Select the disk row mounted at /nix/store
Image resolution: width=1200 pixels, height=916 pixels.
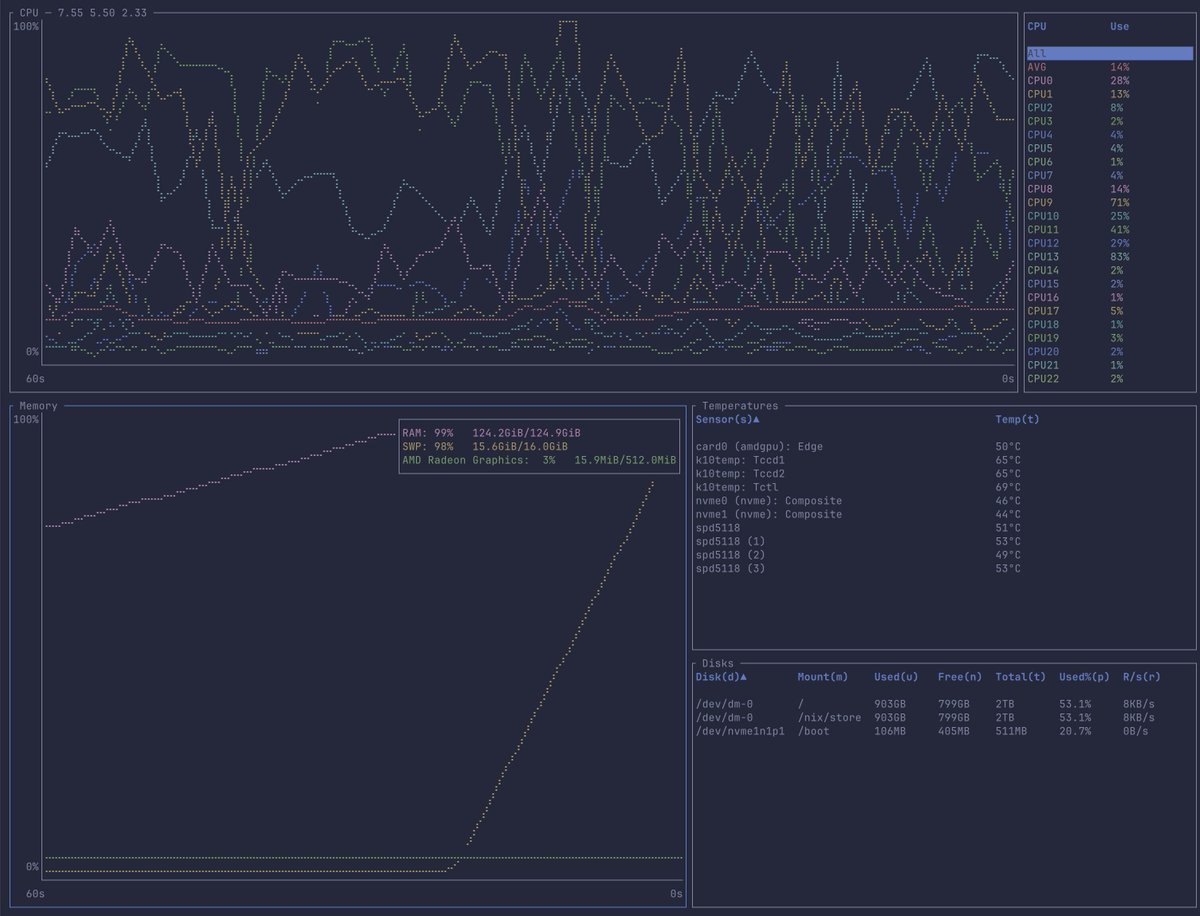(943, 718)
